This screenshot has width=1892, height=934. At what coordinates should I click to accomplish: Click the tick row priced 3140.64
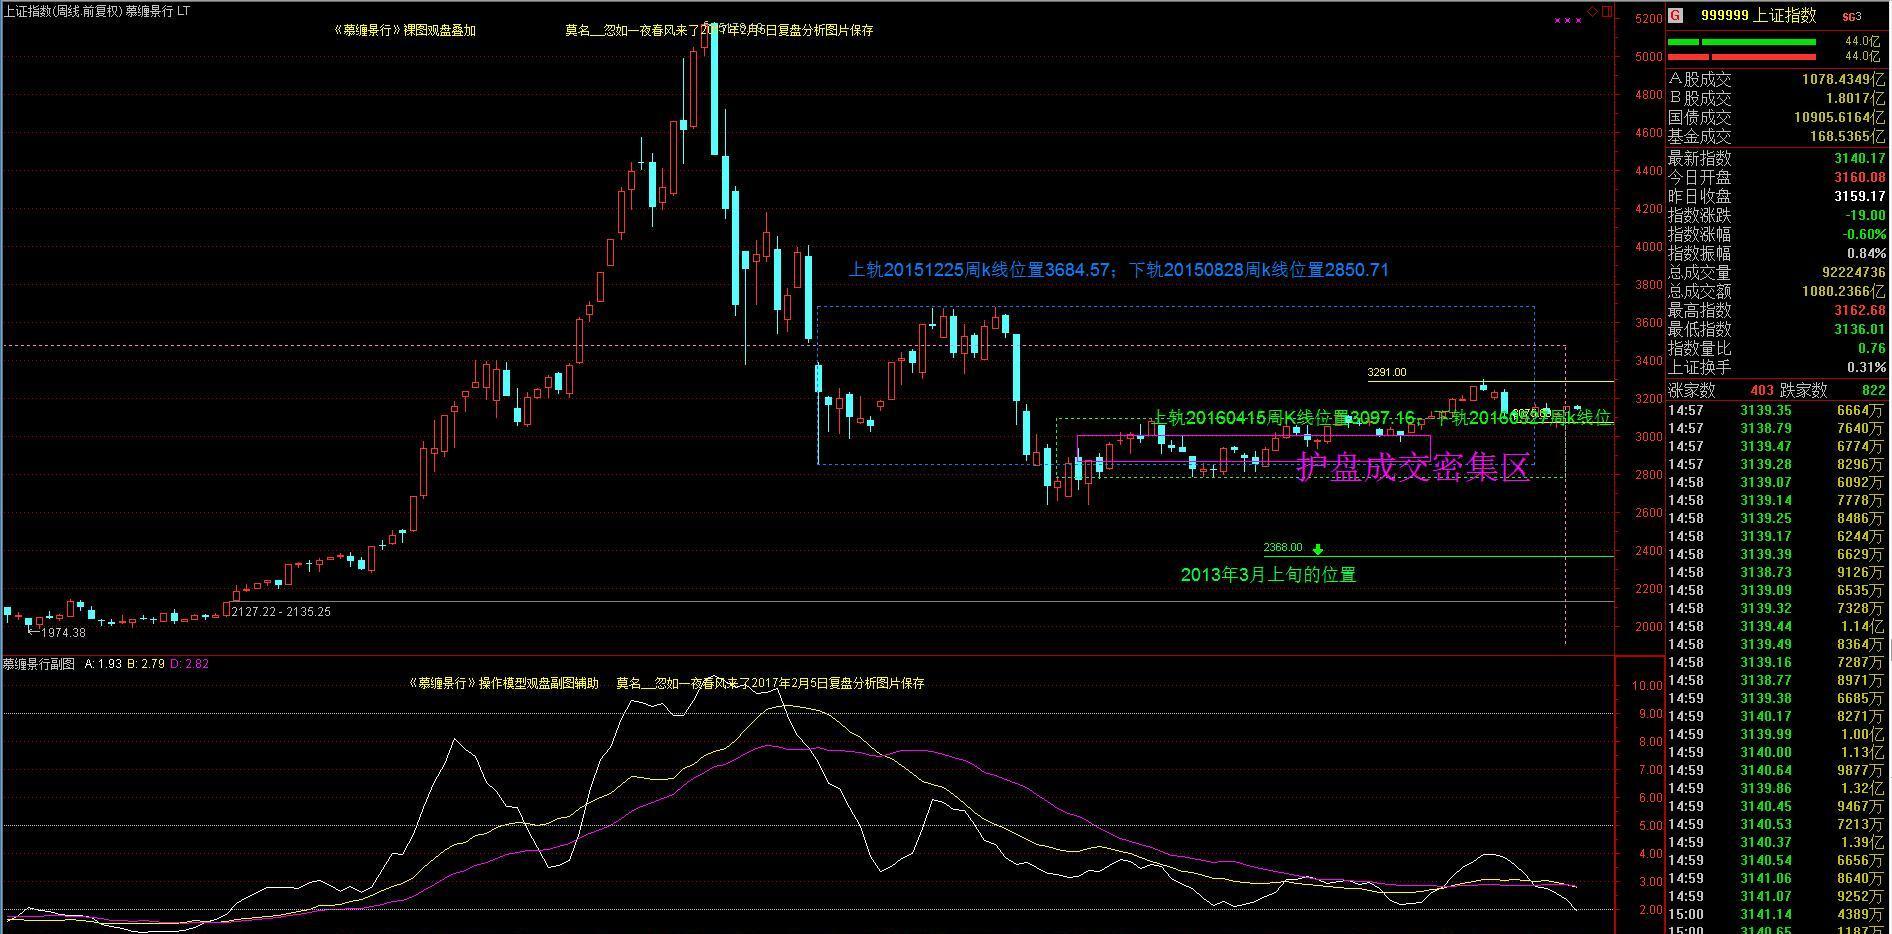click(x=1777, y=770)
